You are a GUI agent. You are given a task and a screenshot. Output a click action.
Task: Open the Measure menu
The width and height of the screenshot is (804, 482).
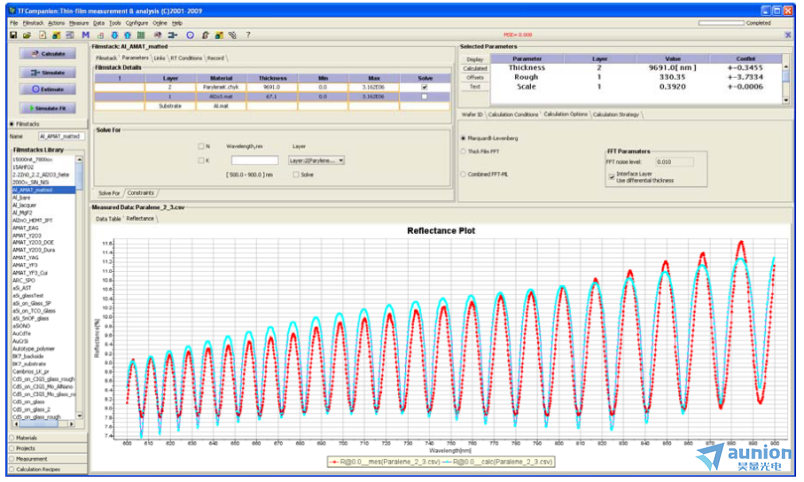(79, 23)
